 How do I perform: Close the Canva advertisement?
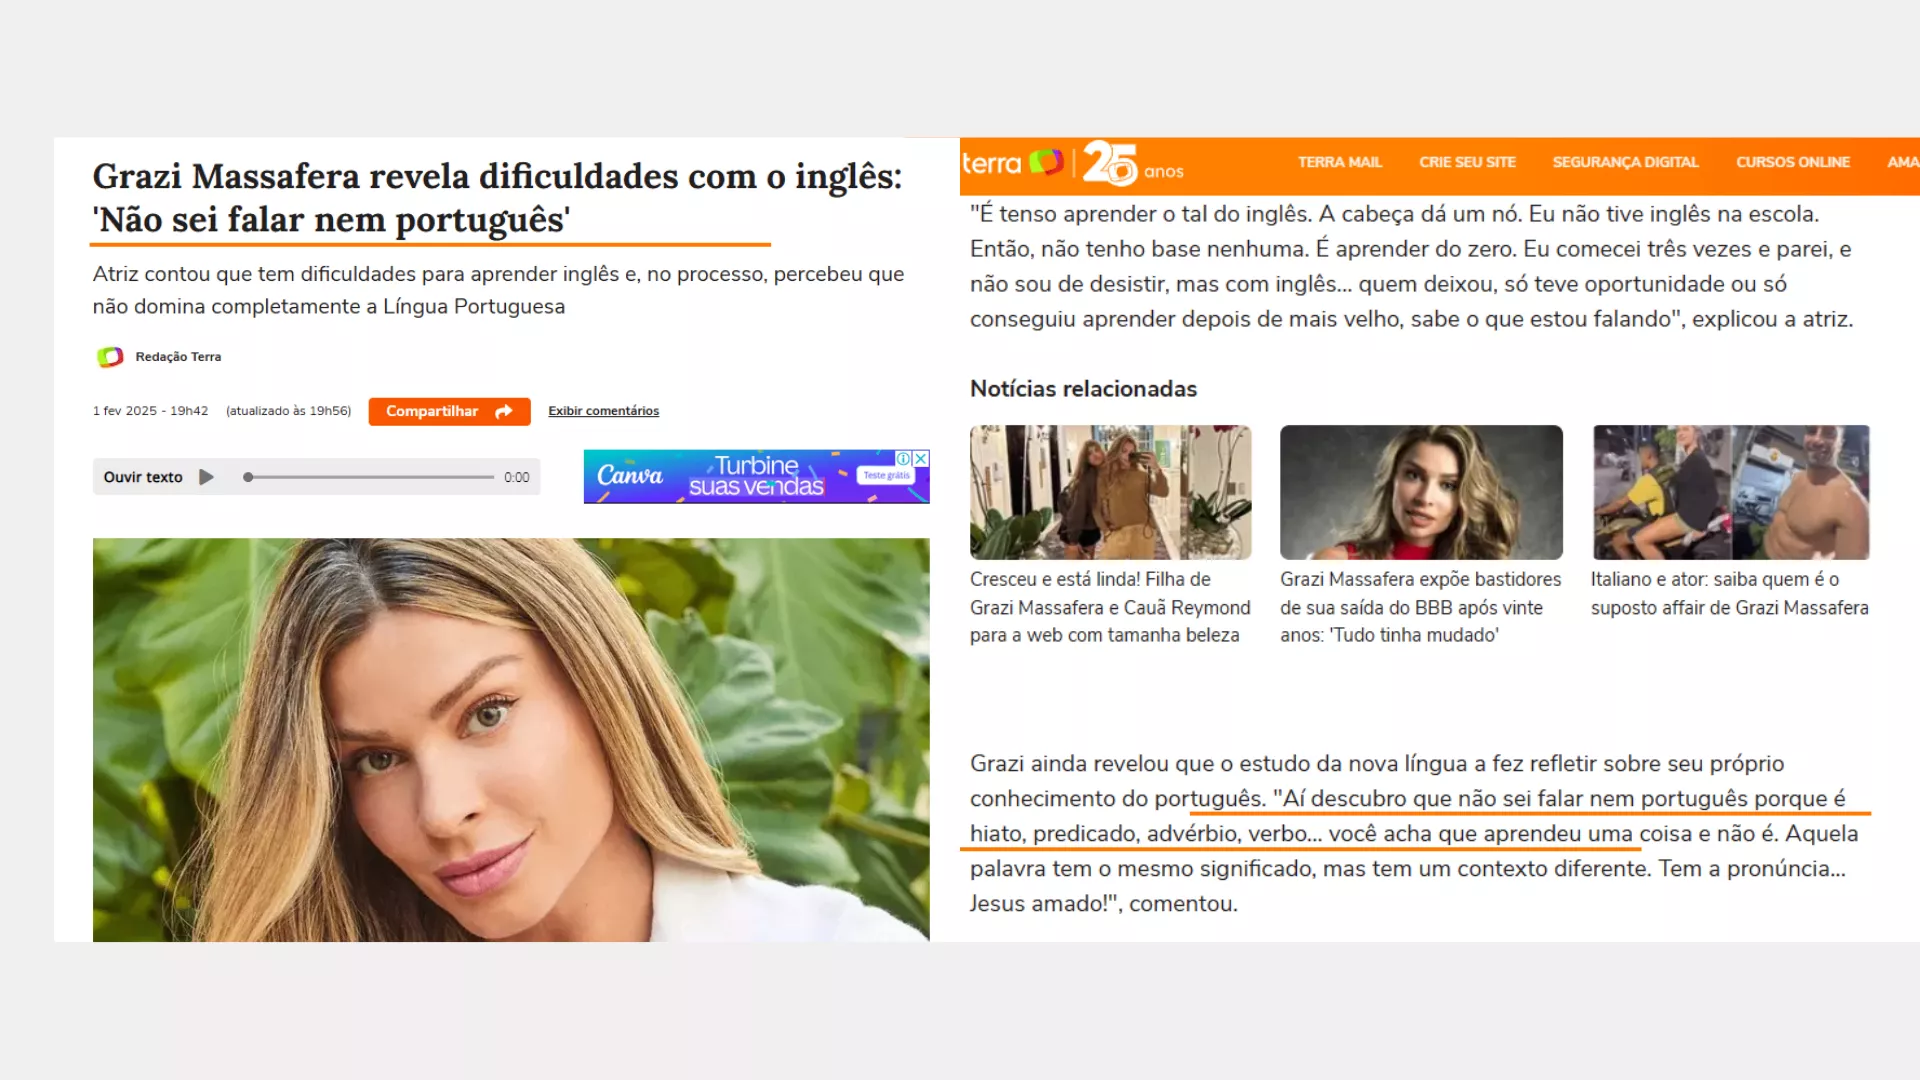point(921,458)
